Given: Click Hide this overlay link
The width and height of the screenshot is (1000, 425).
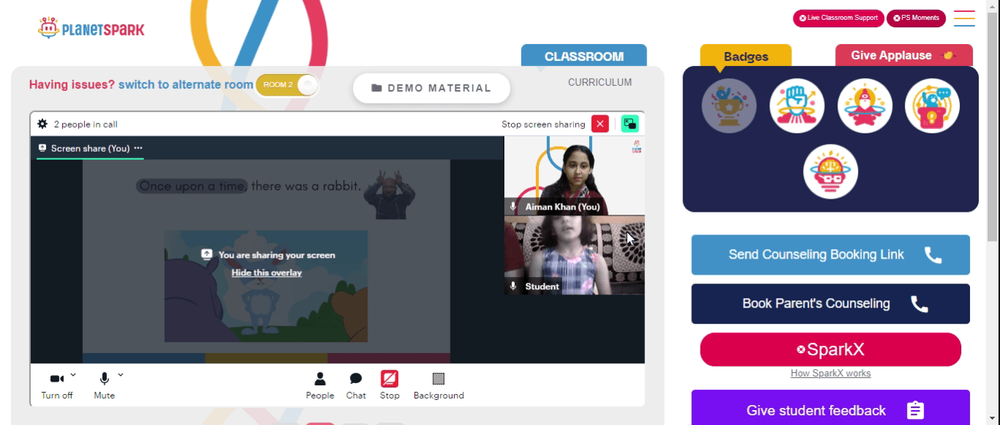Looking at the screenshot, I should pos(267,272).
